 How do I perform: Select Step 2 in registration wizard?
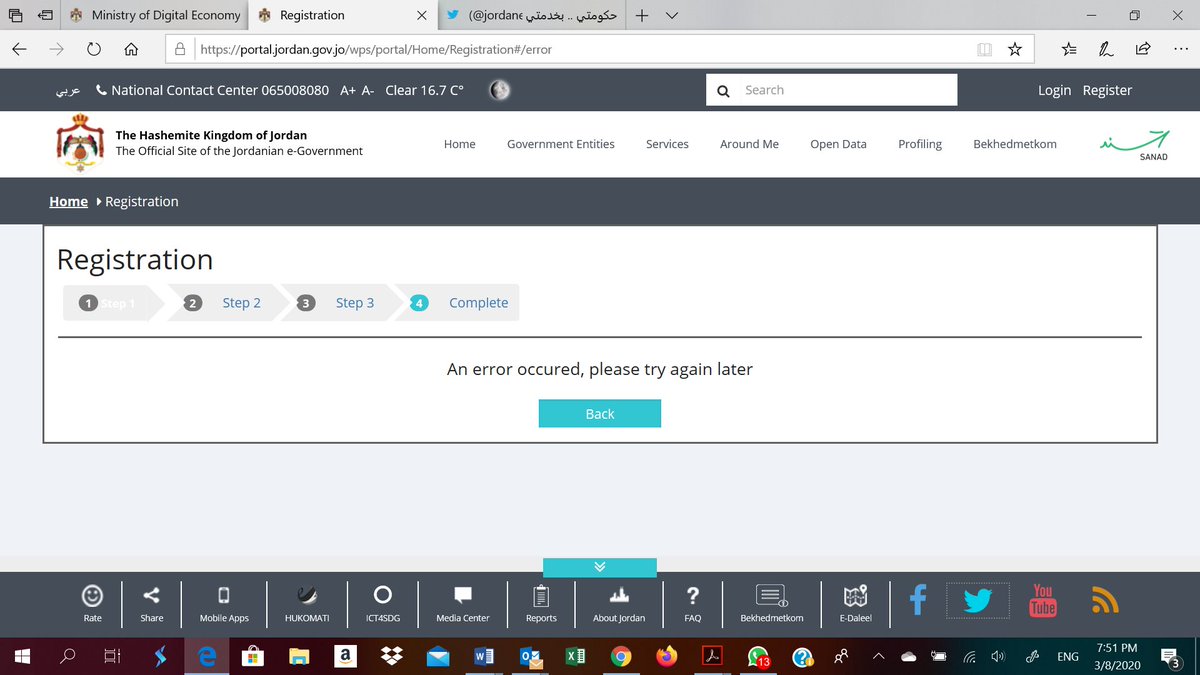(x=241, y=303)
